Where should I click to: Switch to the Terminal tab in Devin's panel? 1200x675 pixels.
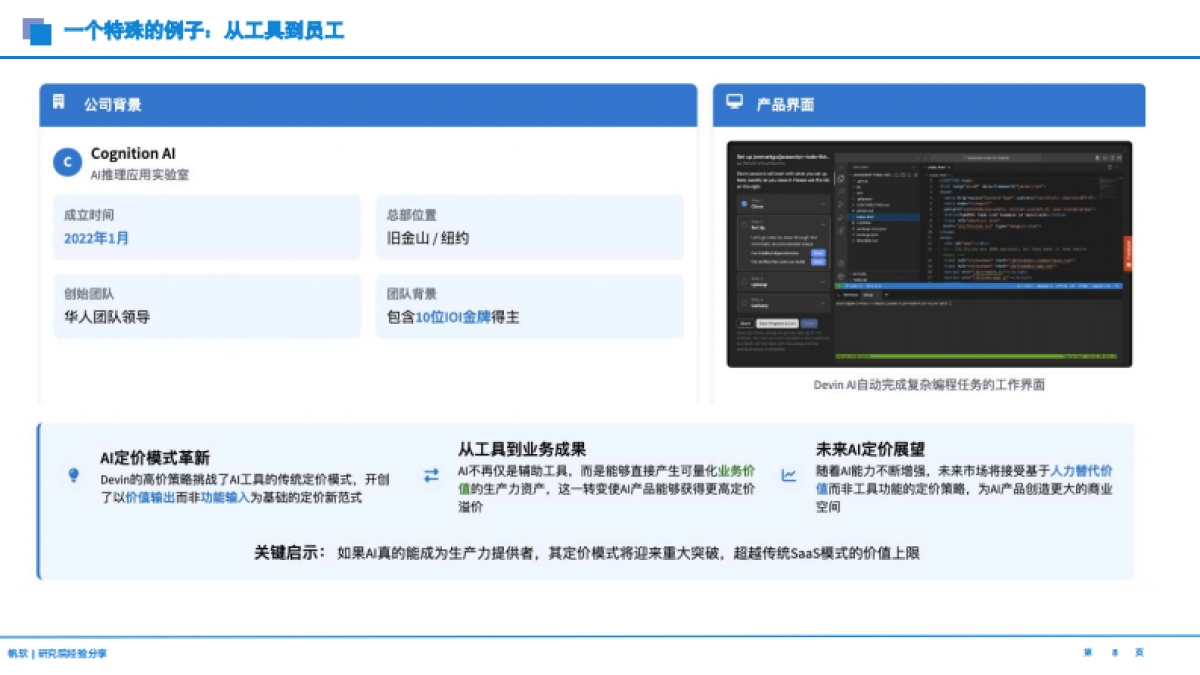(850, 295)
